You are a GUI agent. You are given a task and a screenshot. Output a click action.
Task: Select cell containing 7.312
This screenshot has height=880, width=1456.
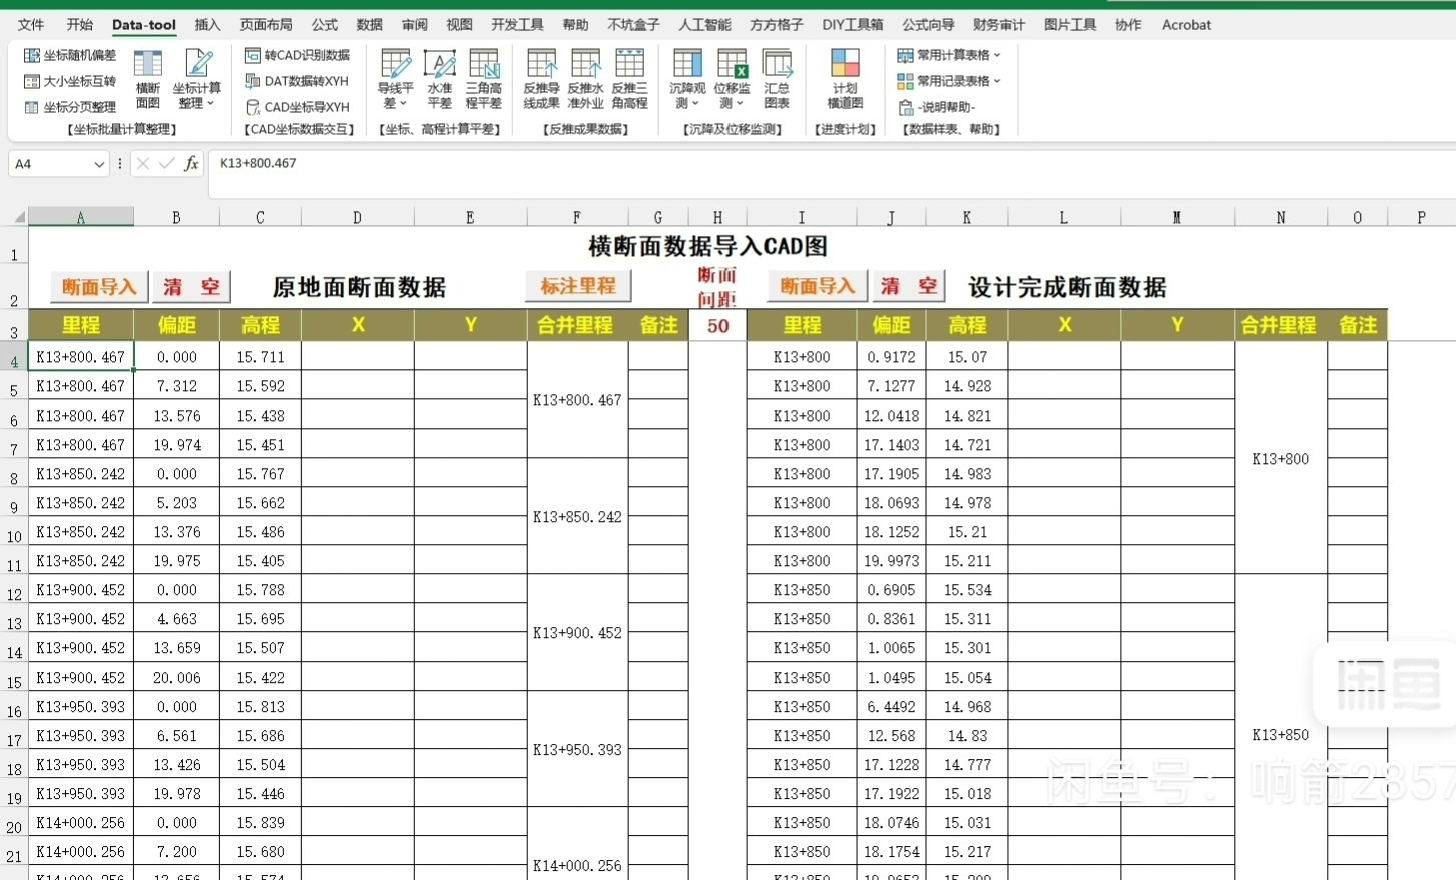pos(176,386)
